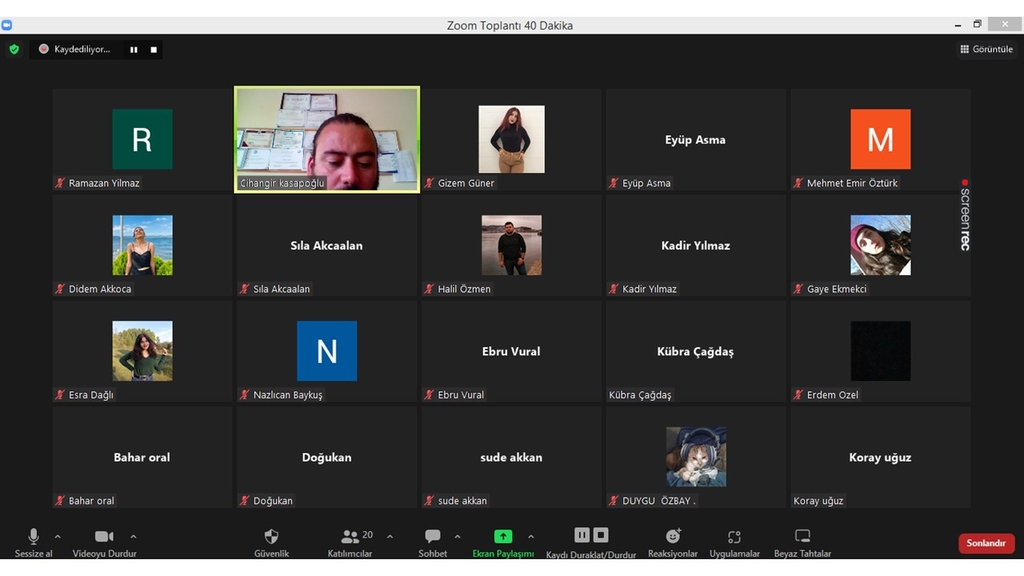This screenshot has height=576, width=1024.
Task: Select Cihangir Kasapoğlu's video tile
Action: click(327, 138)
